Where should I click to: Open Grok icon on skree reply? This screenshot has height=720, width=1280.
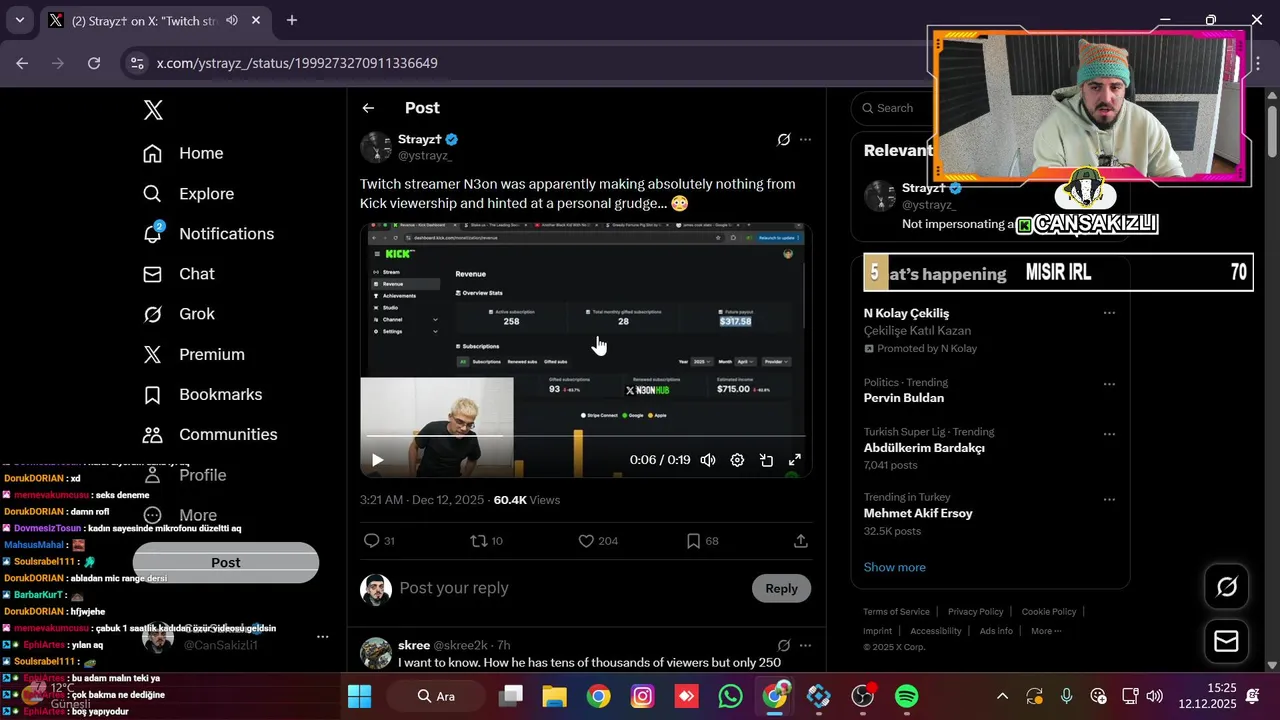[784, 646]
